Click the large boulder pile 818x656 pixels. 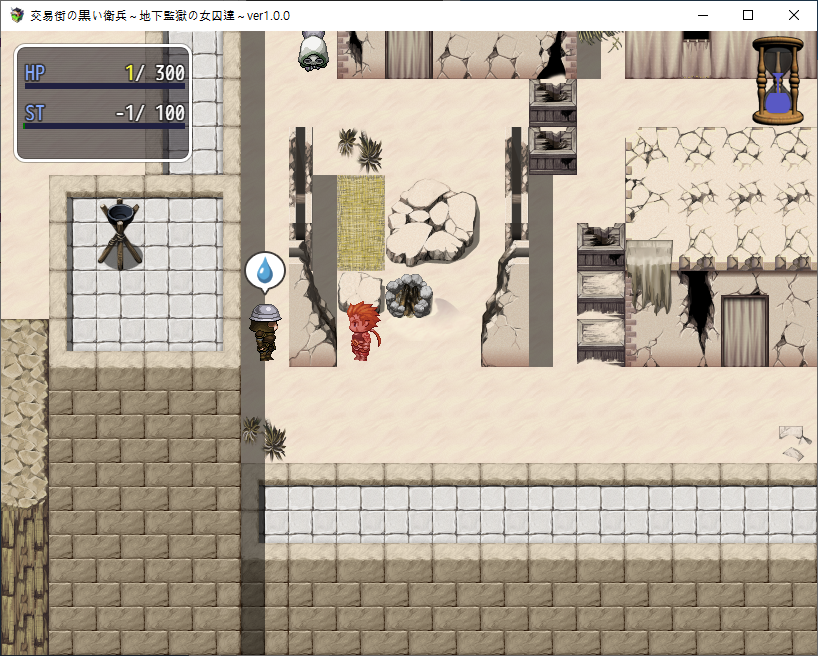pyautogui.click(x=432, y=222)
